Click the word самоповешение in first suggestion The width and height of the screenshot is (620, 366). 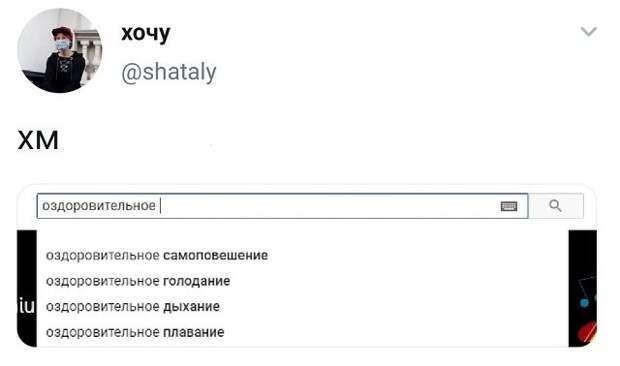click(x=215, y=255)
